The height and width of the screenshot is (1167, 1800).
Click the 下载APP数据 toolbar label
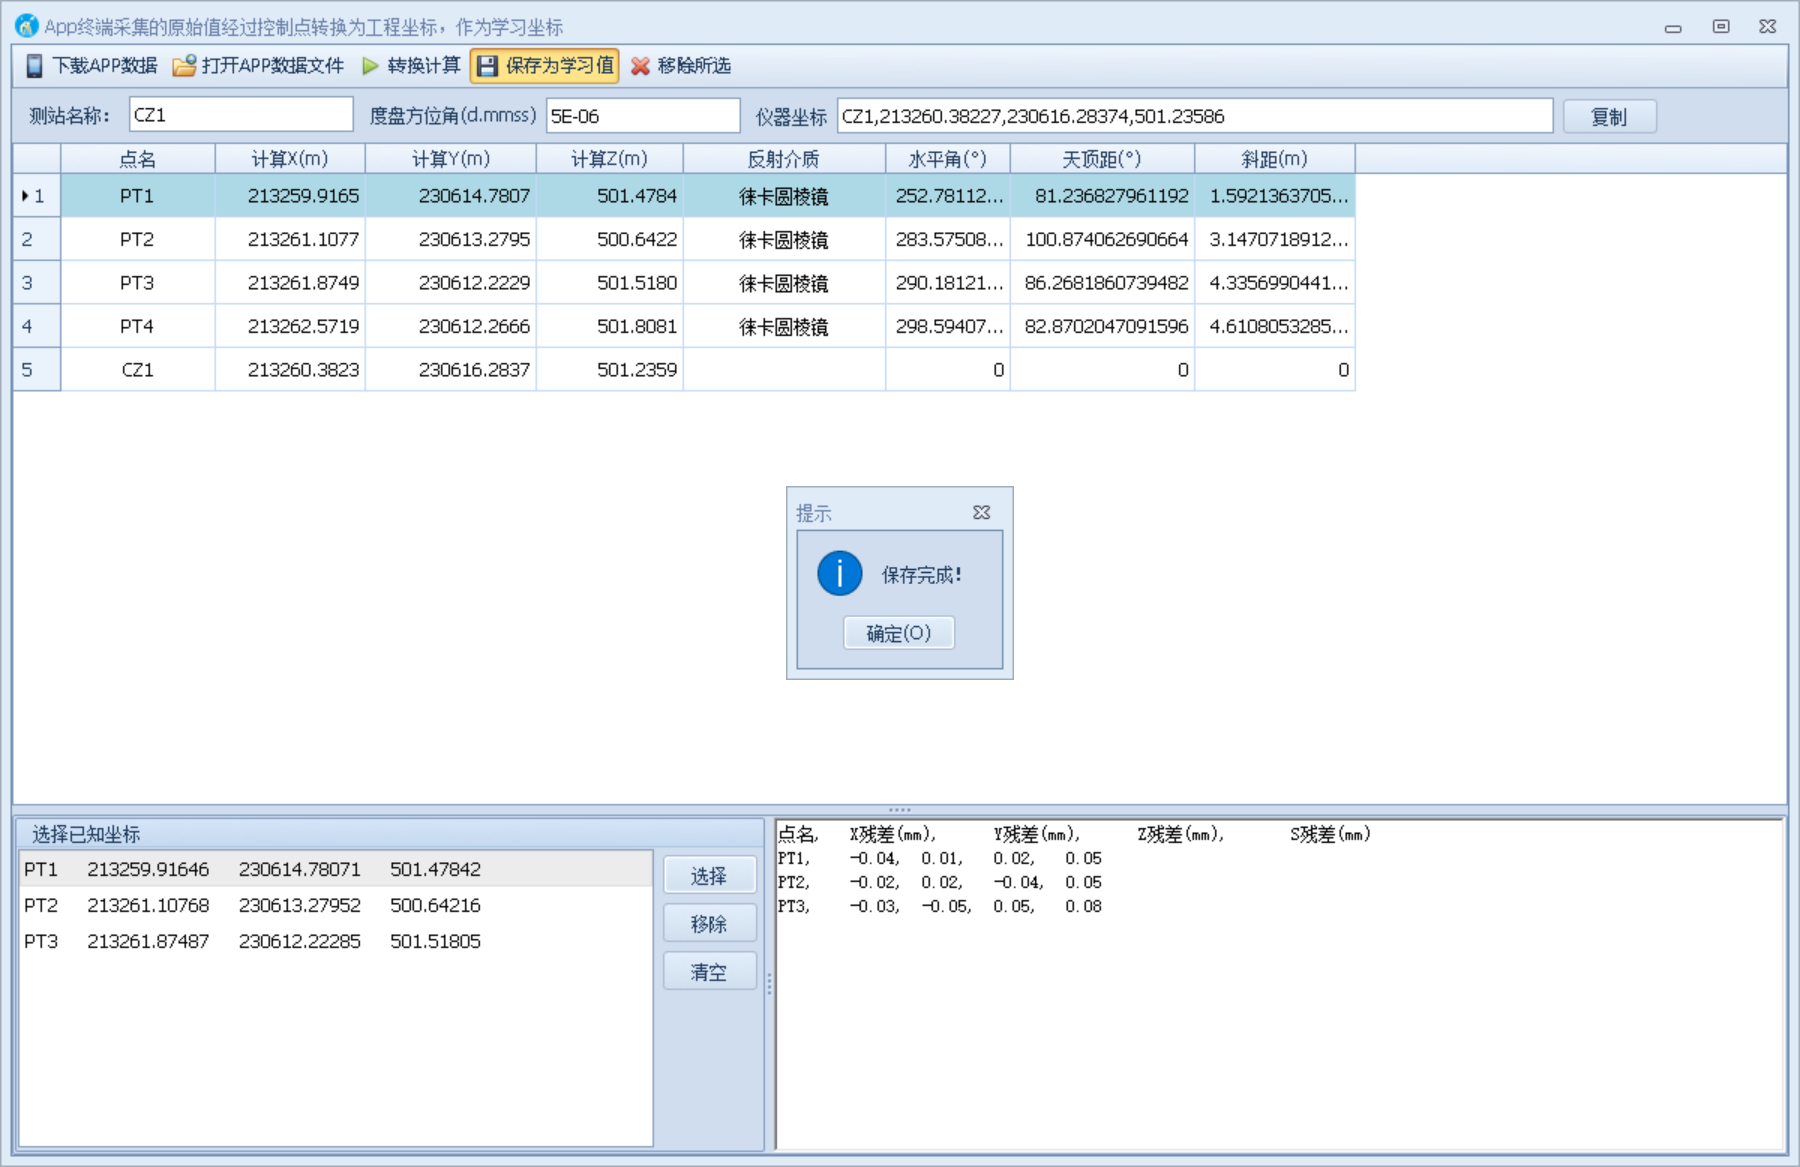click(x=105, y=66)
